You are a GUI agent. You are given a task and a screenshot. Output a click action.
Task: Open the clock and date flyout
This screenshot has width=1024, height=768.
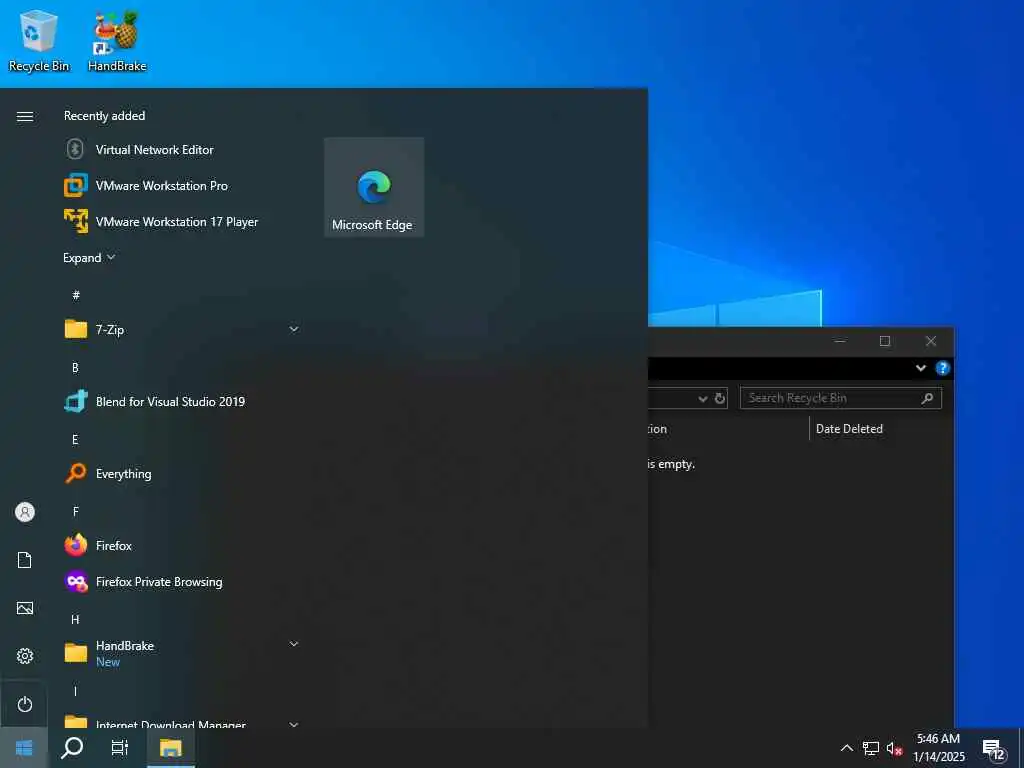(938, 748)
